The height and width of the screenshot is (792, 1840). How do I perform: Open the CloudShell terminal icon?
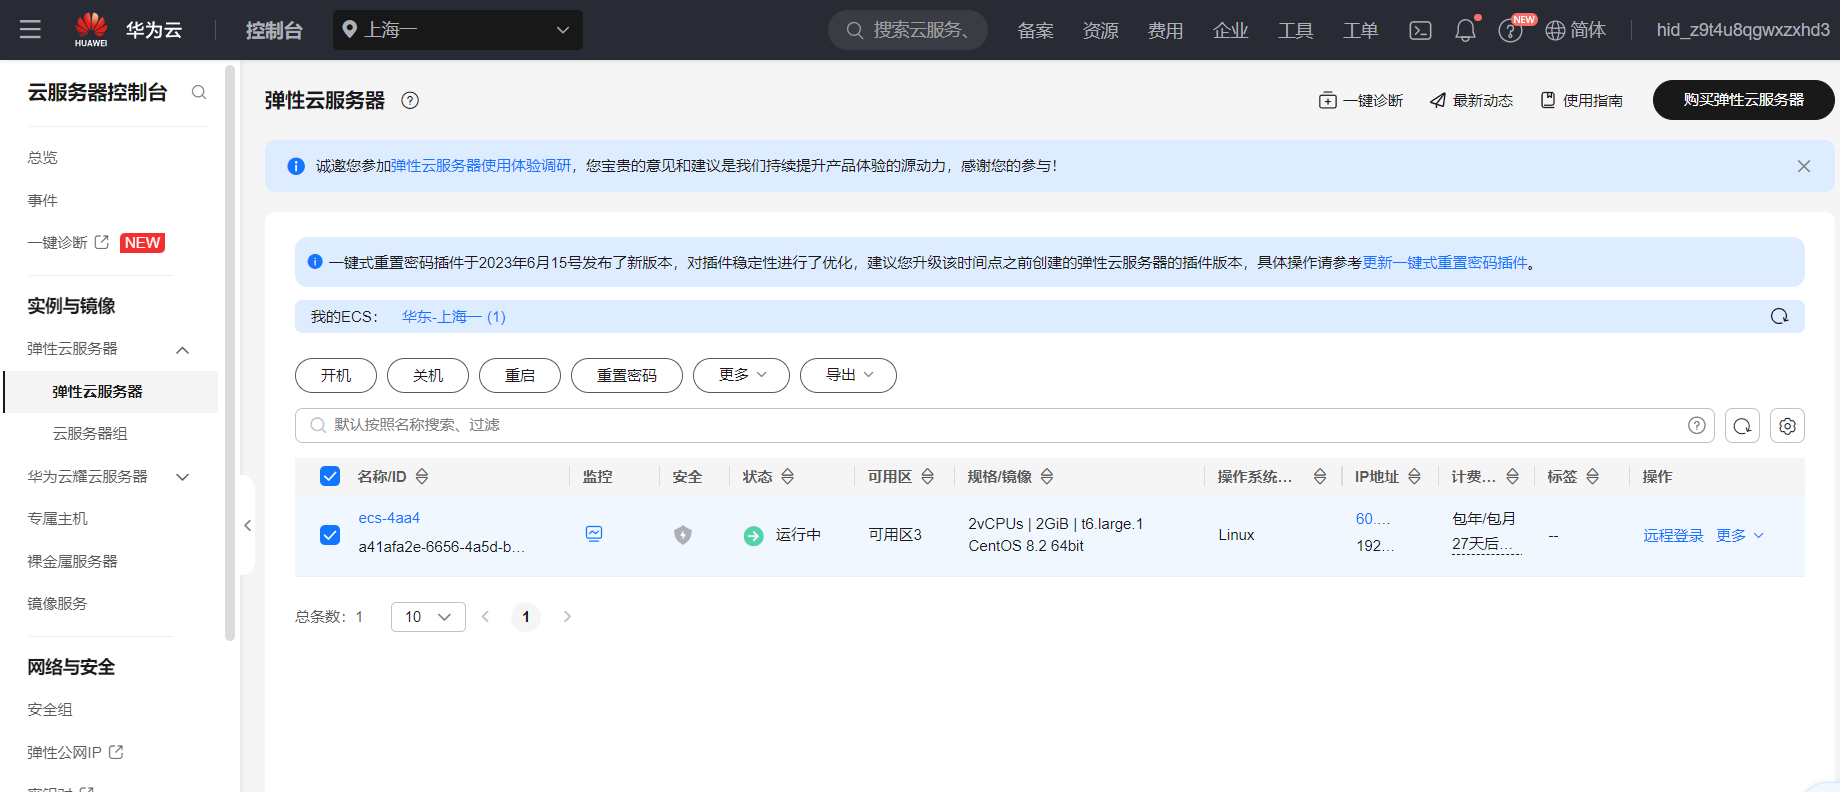1420,30
